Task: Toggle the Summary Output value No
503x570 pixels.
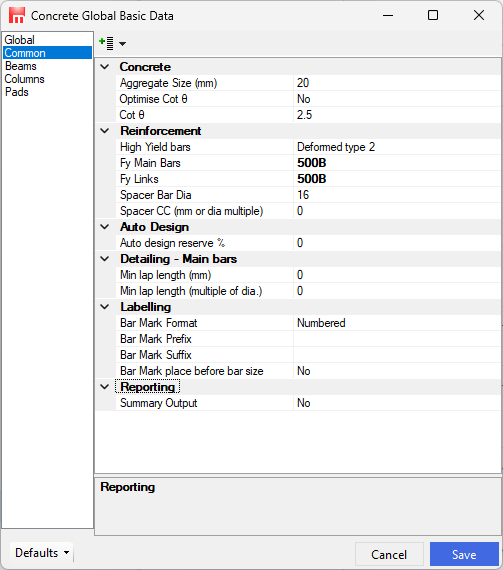Action: point(397,403)
